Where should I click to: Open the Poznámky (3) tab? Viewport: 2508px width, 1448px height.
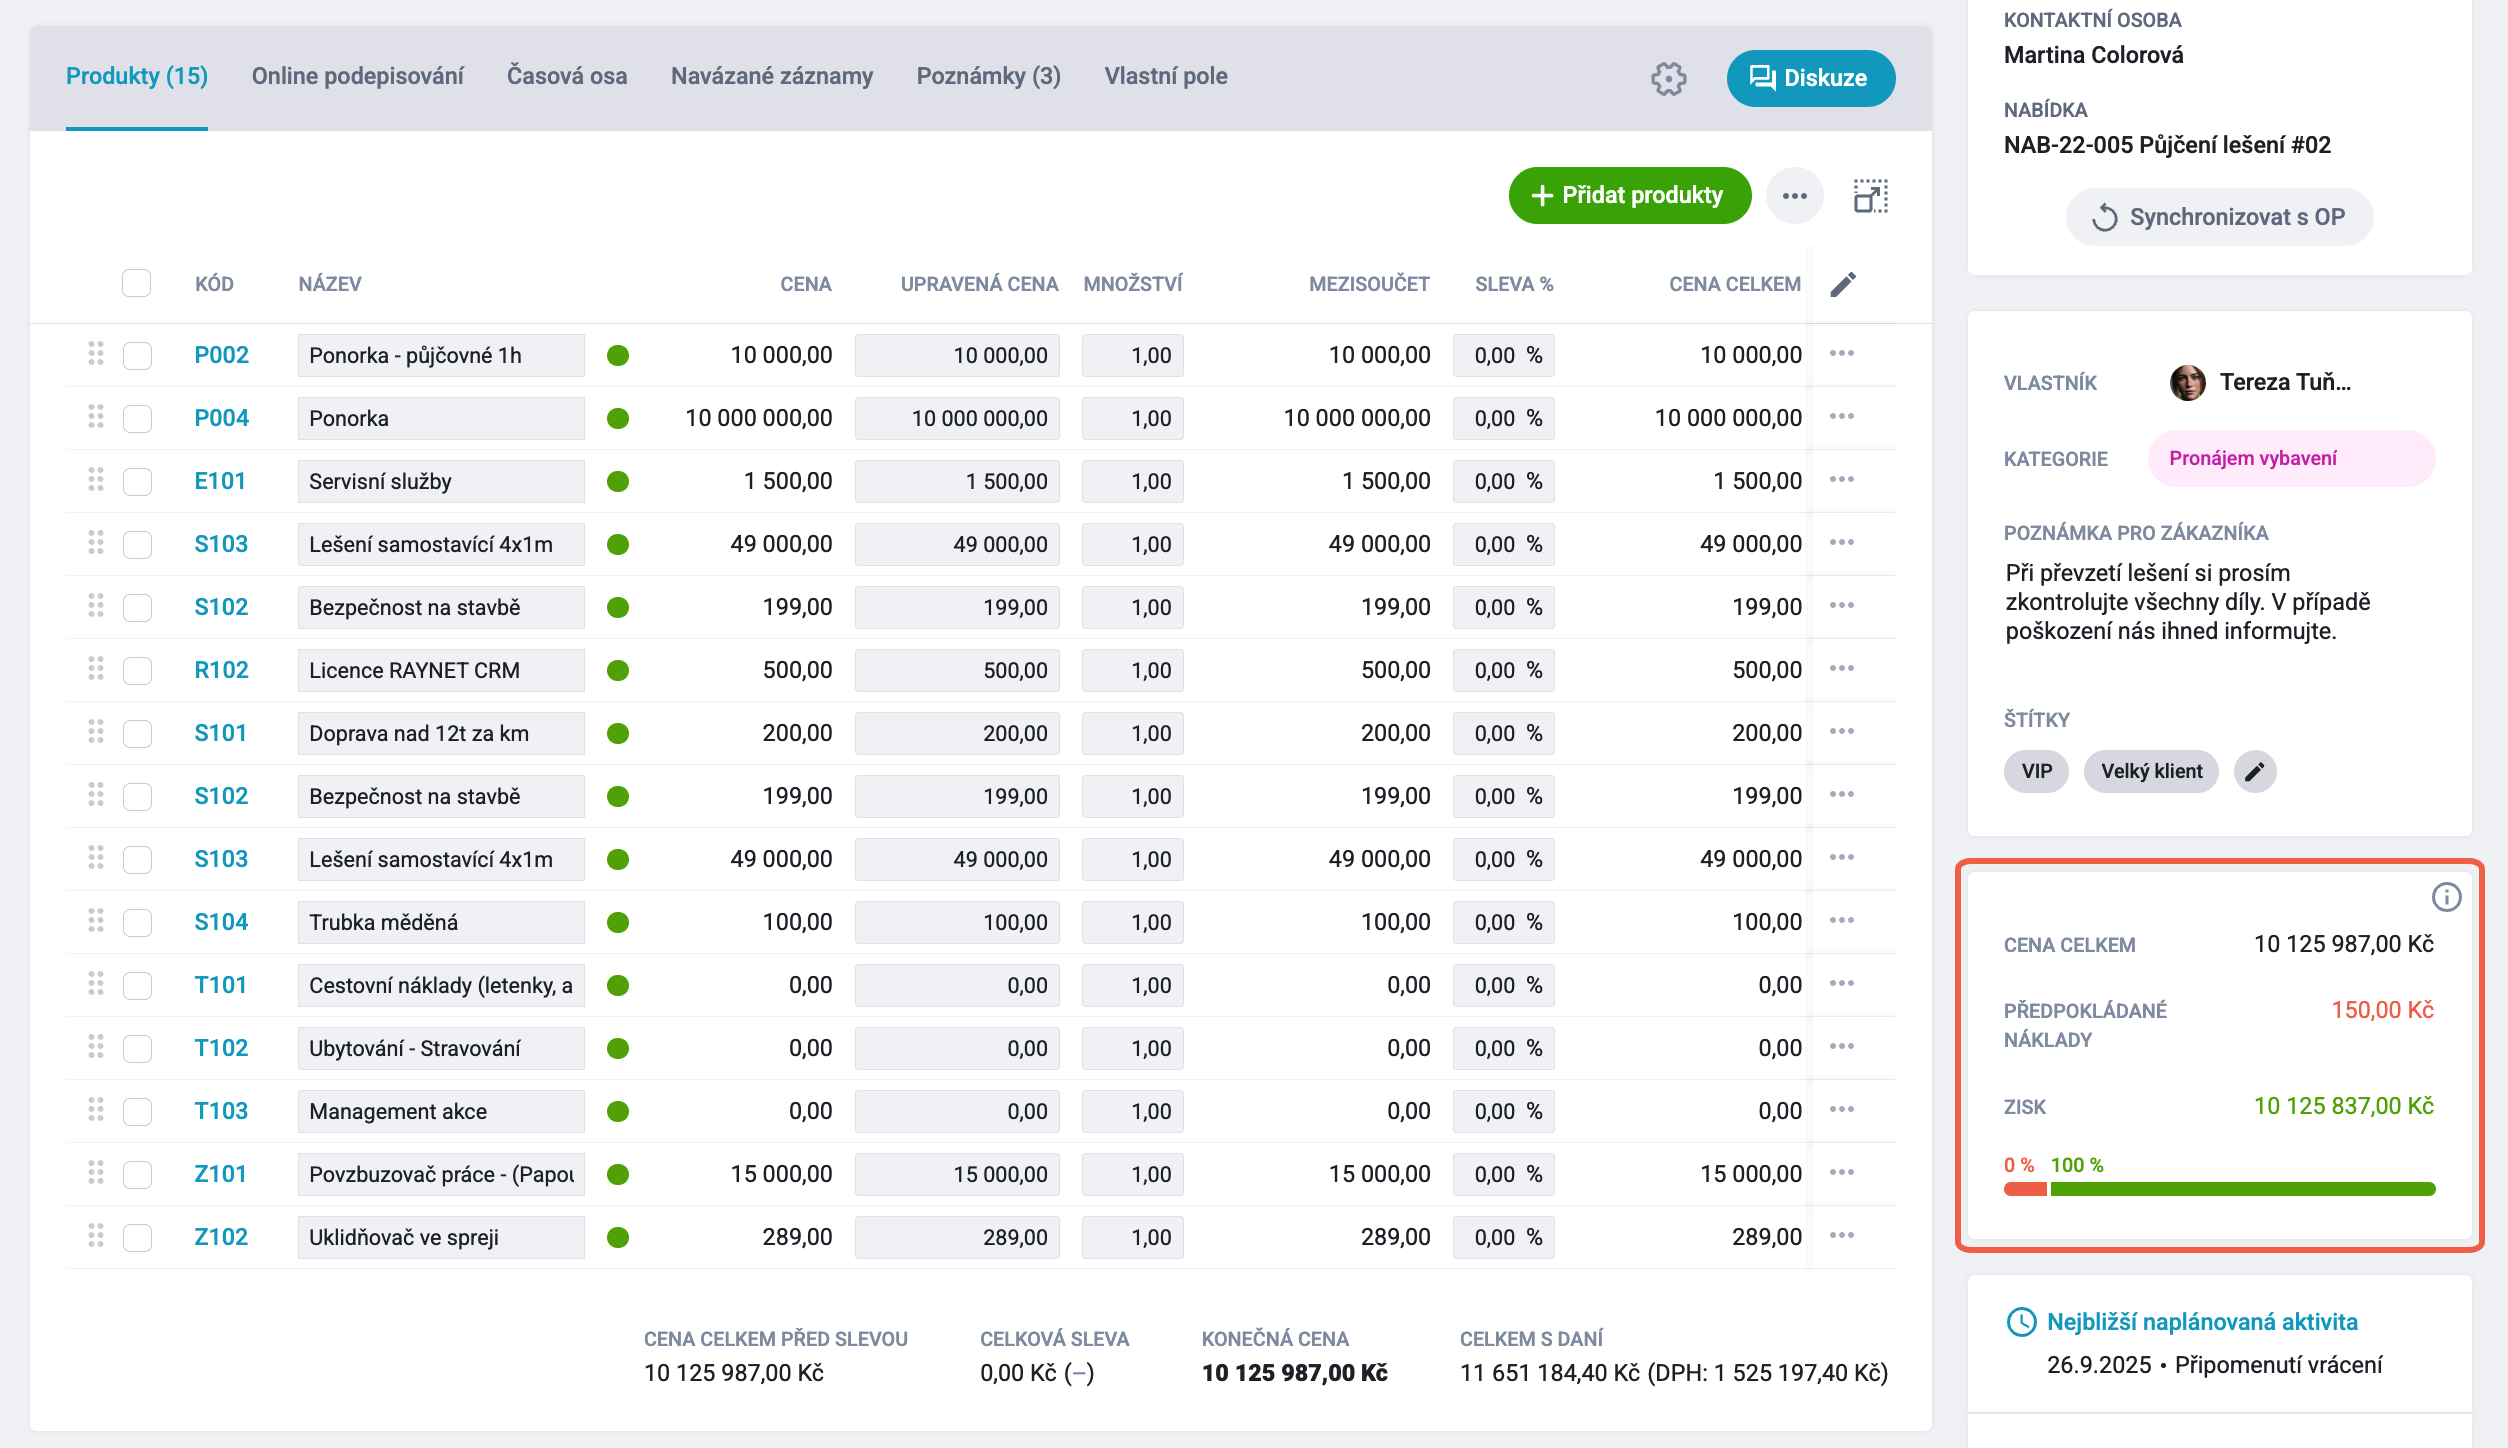click(988, 76)
